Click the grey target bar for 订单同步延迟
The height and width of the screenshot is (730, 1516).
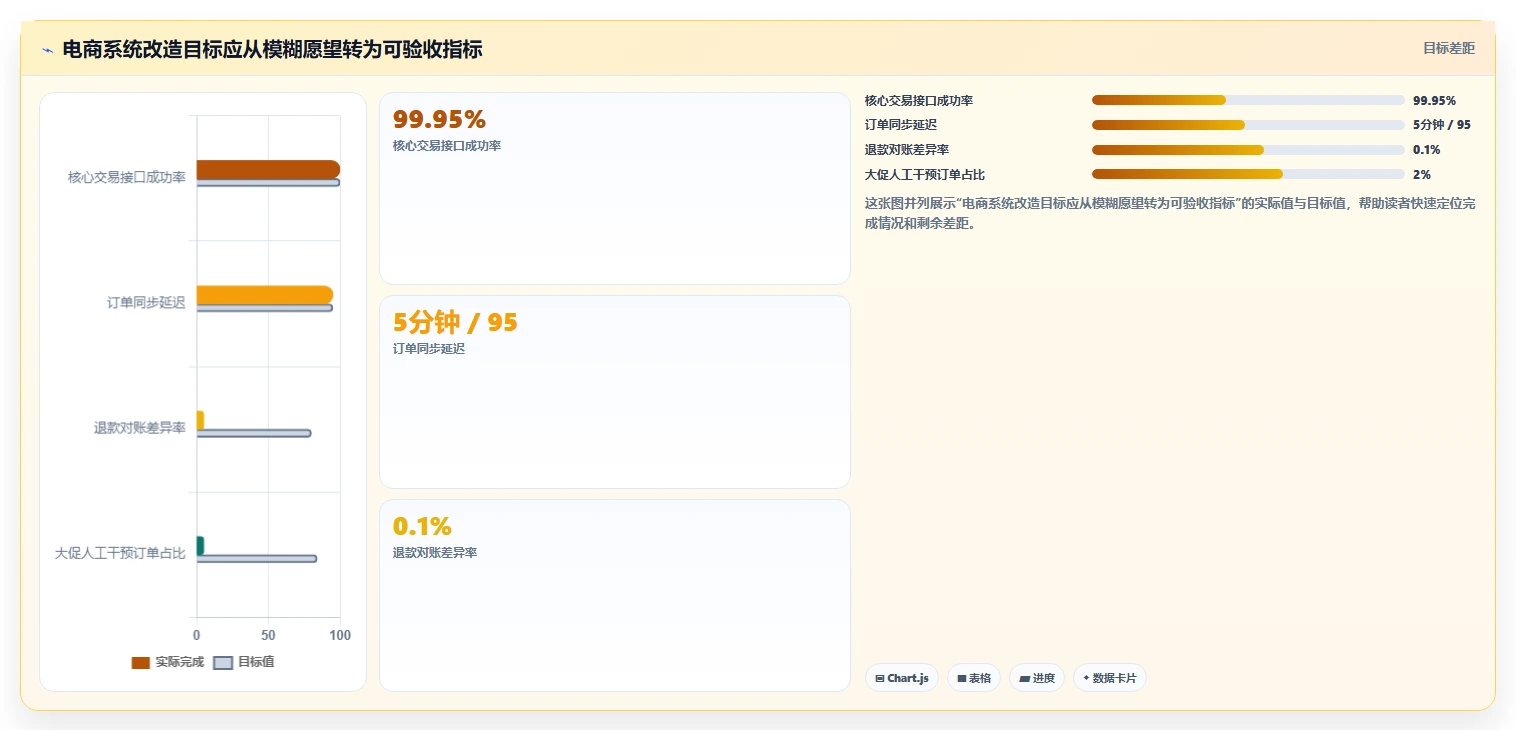click(265, 308)
